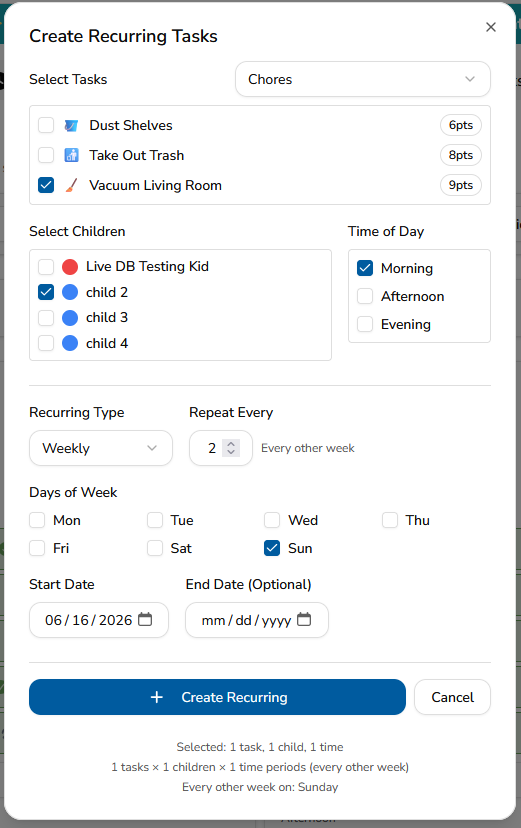Click the 8pts badge for Take Out Trash
The width and height of the screenshot is (521, 828).
(461, 155)
